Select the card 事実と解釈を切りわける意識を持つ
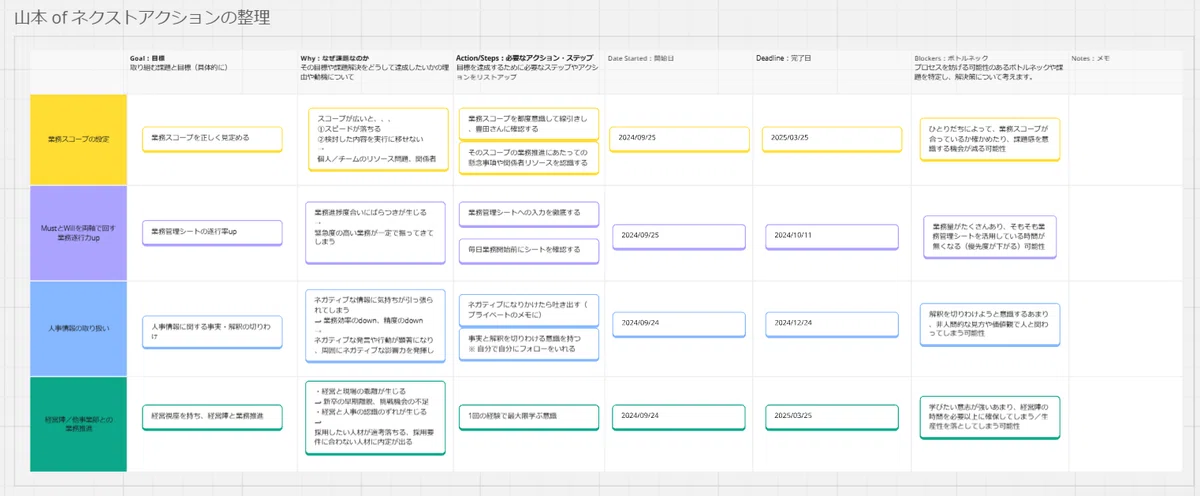 pos(529,344)
